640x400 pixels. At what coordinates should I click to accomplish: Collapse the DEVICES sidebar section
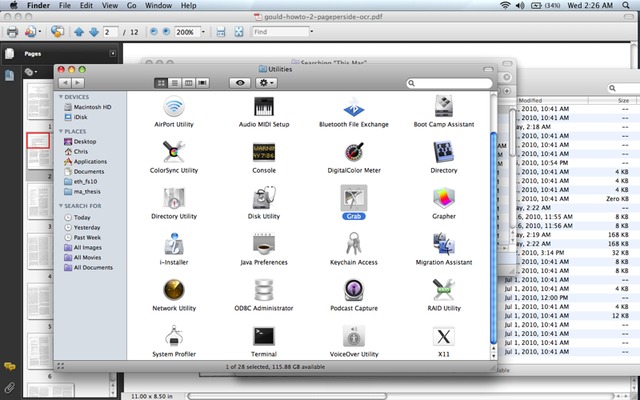point(61,97)
